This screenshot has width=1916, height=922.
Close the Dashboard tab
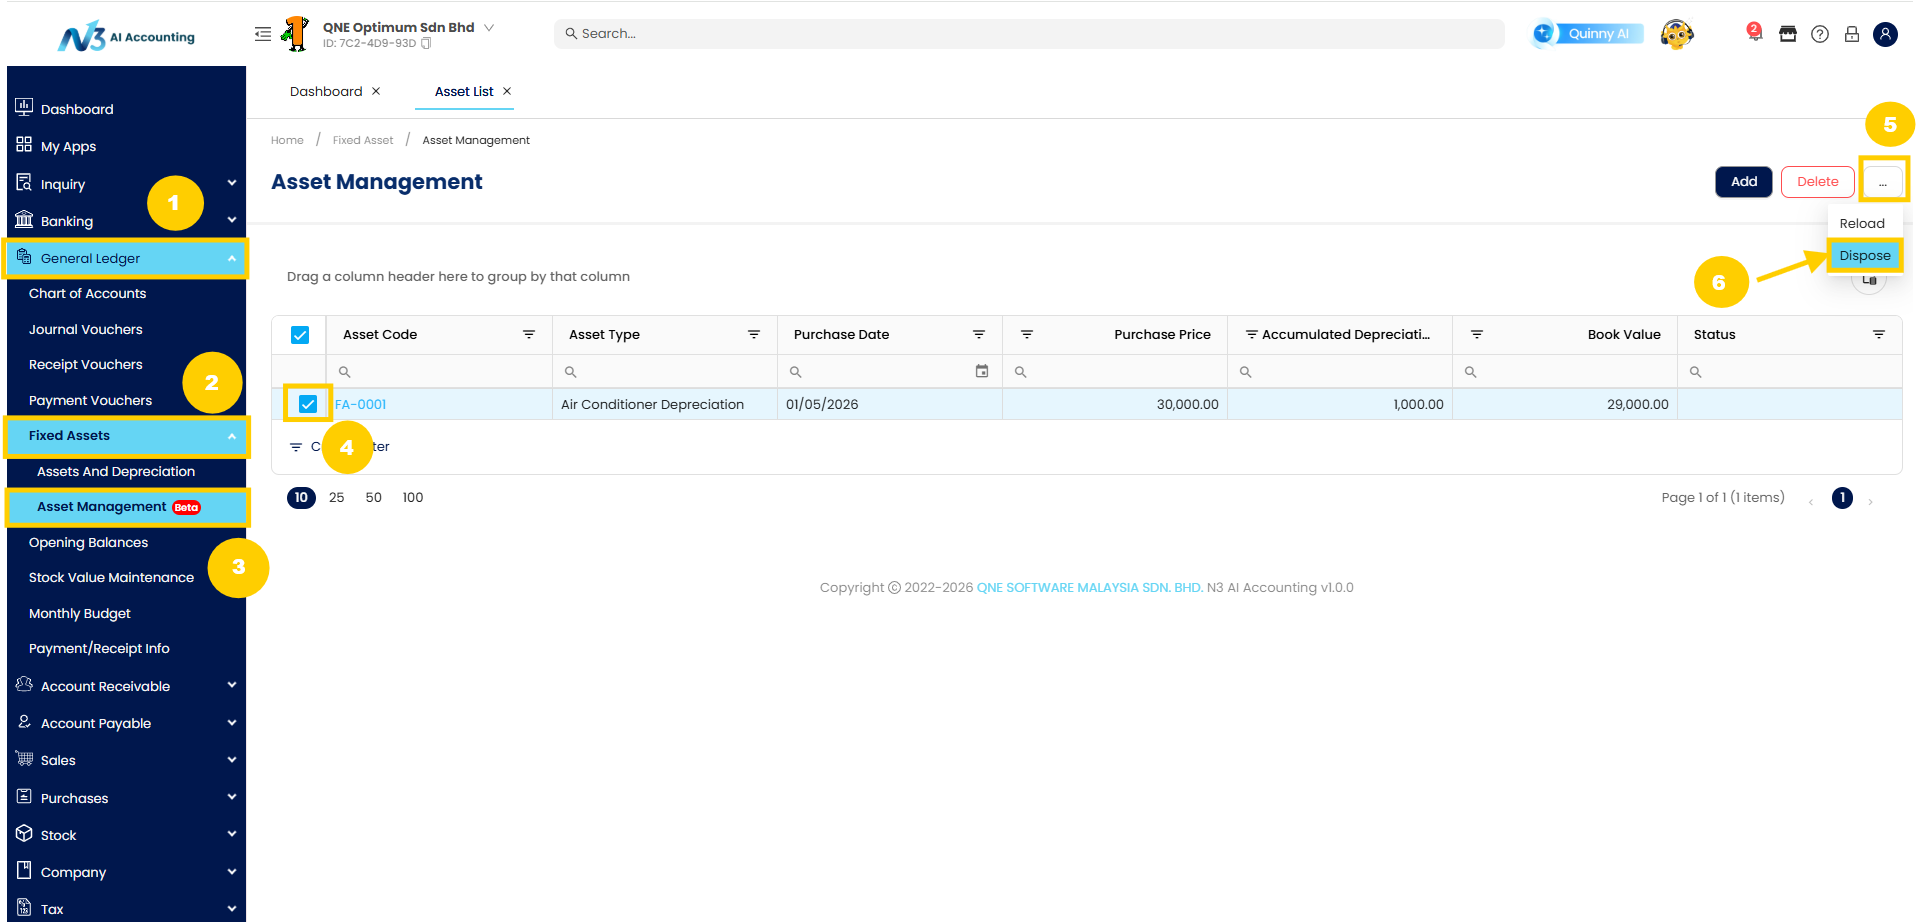coord(376,91)
